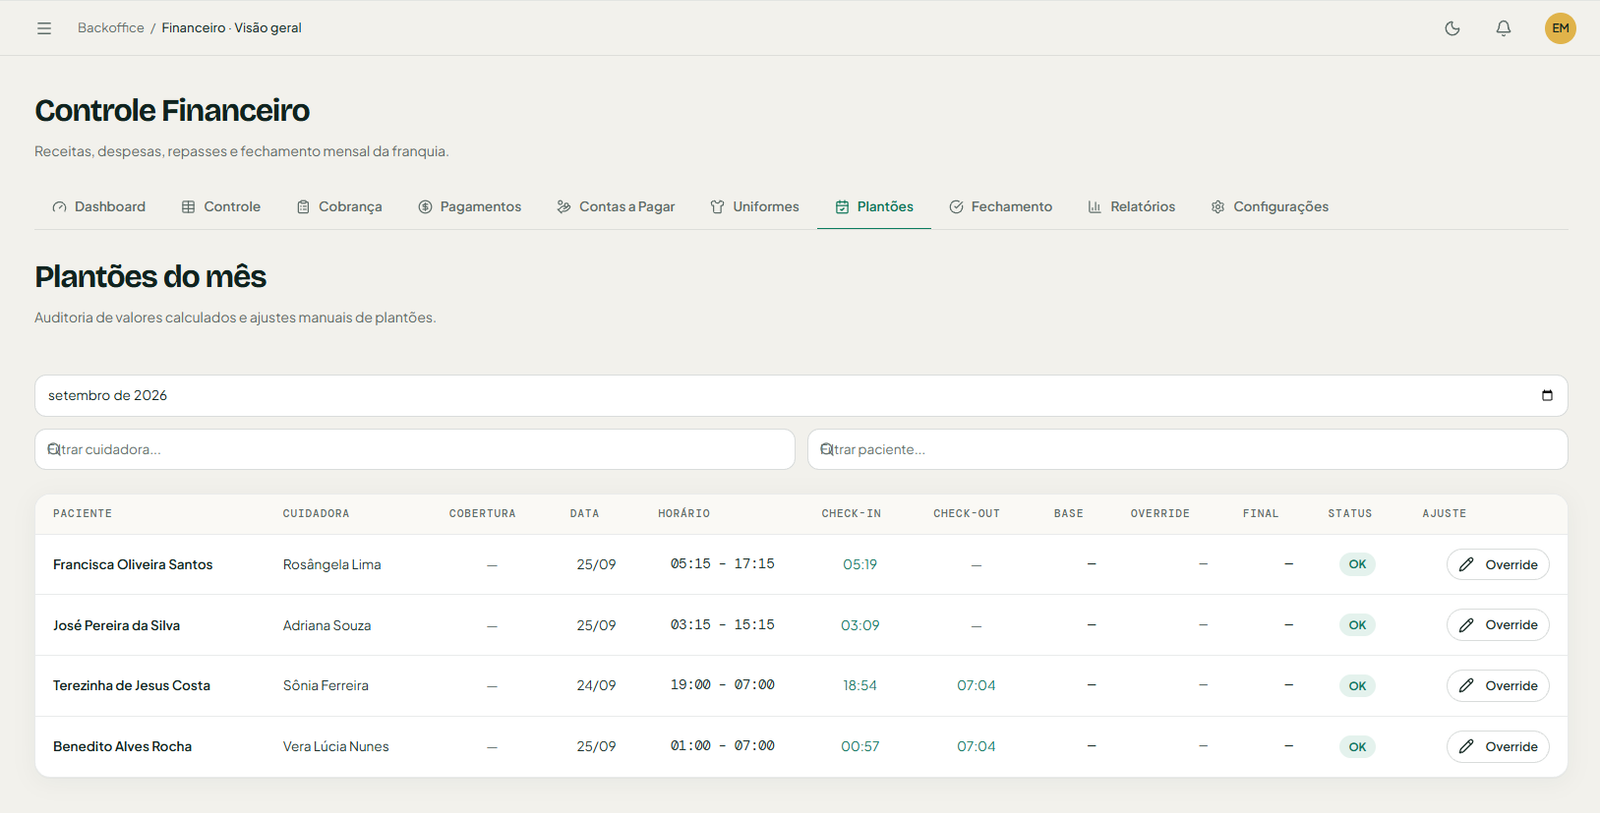Select caregiver name Rosângela Lima

click(x=332, y=565)
